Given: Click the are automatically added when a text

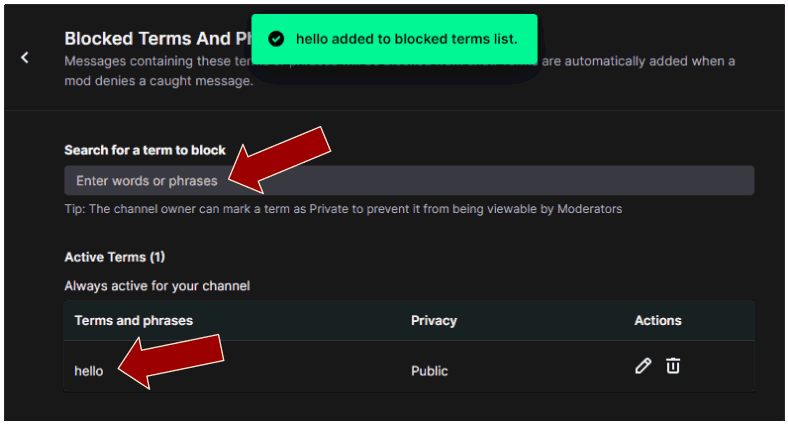Looking at the screenshot, I should pos(638,61).
